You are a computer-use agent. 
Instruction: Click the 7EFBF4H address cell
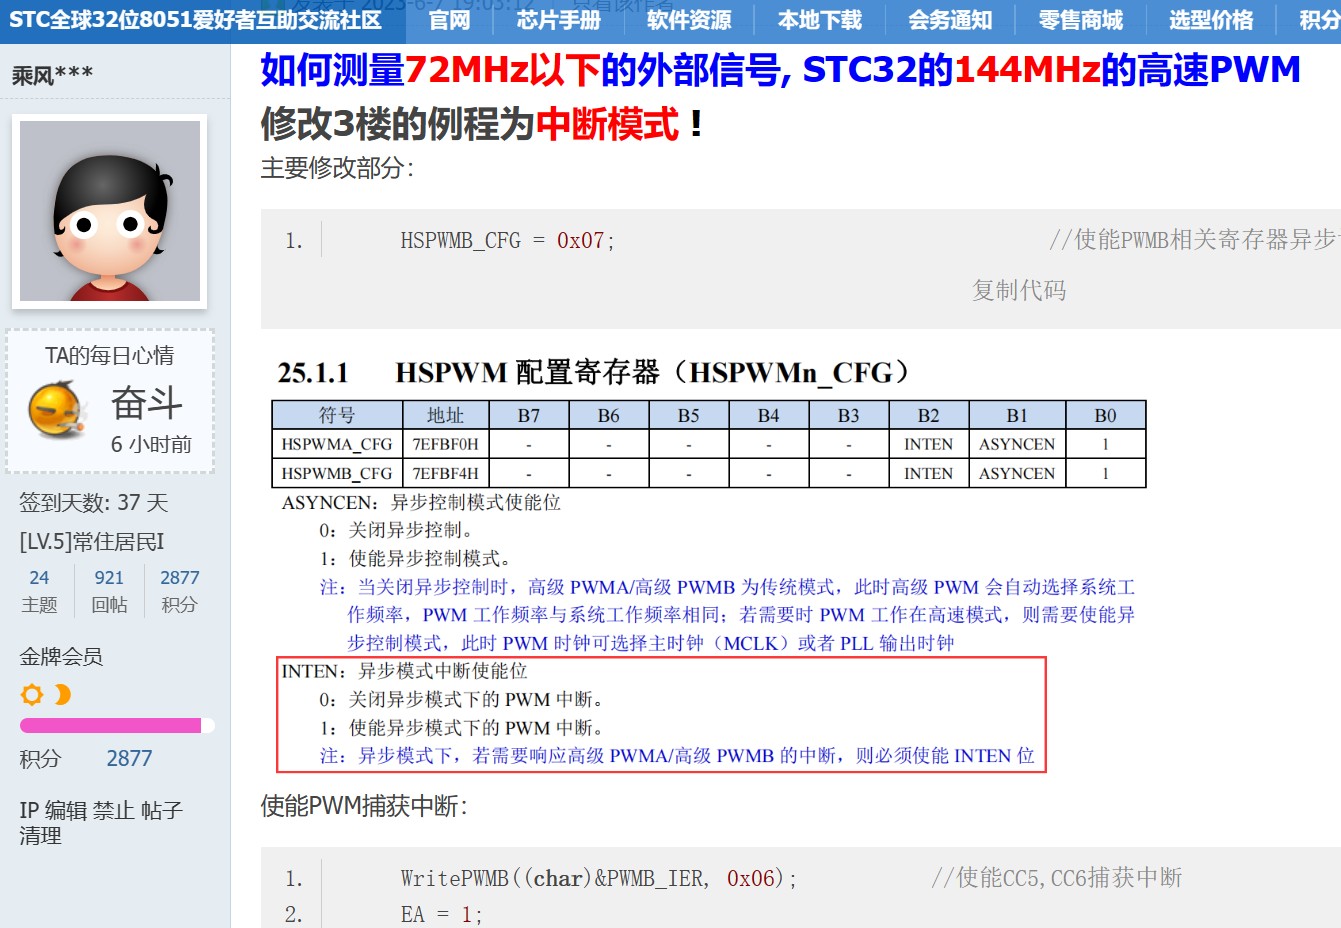(445, 473)
